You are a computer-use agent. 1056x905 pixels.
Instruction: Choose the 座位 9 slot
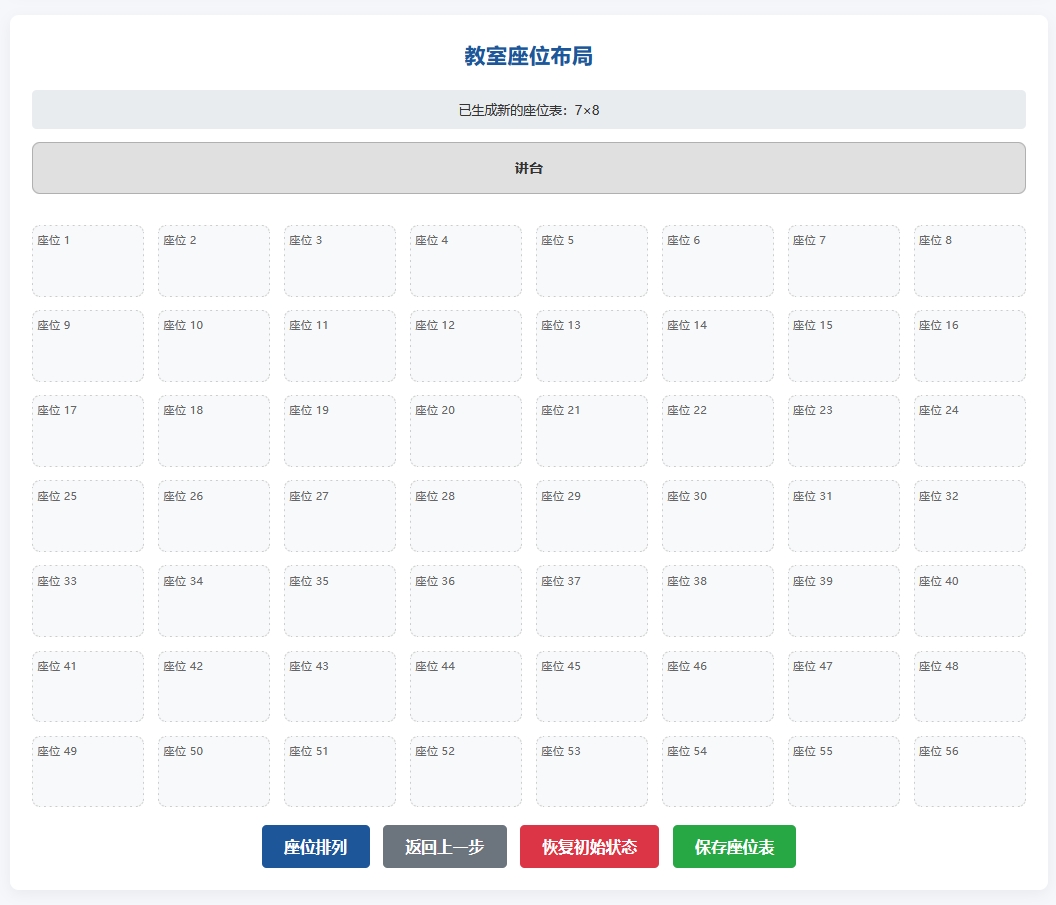point(88,346)
